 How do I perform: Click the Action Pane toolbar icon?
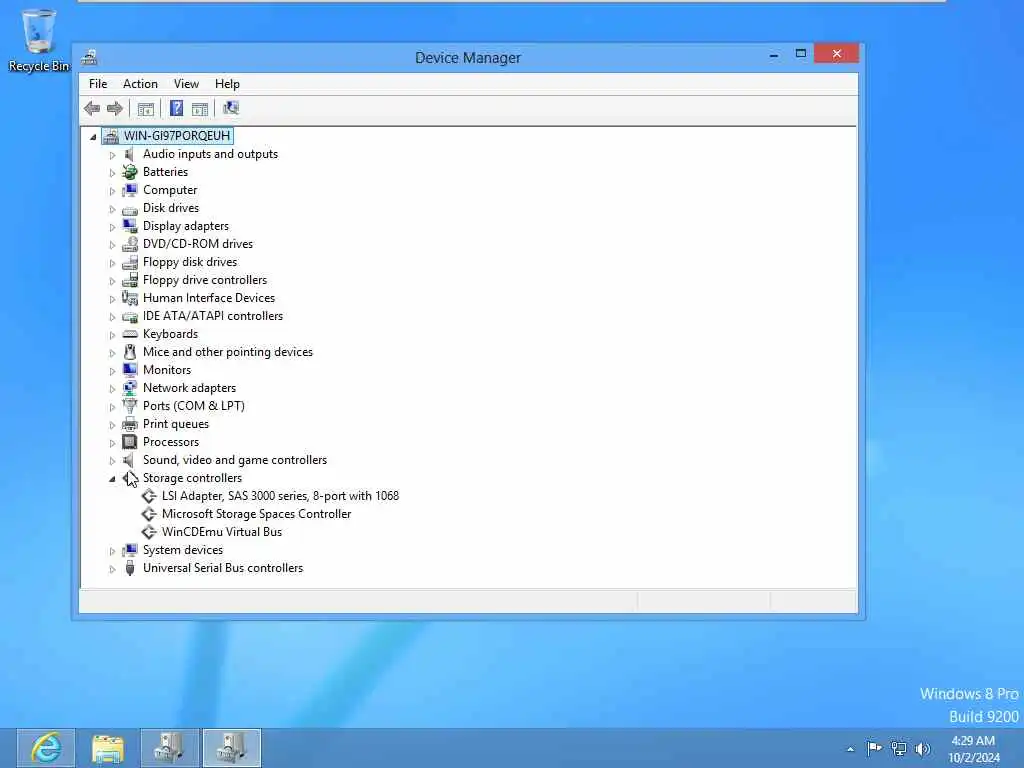tap(200, 108)
